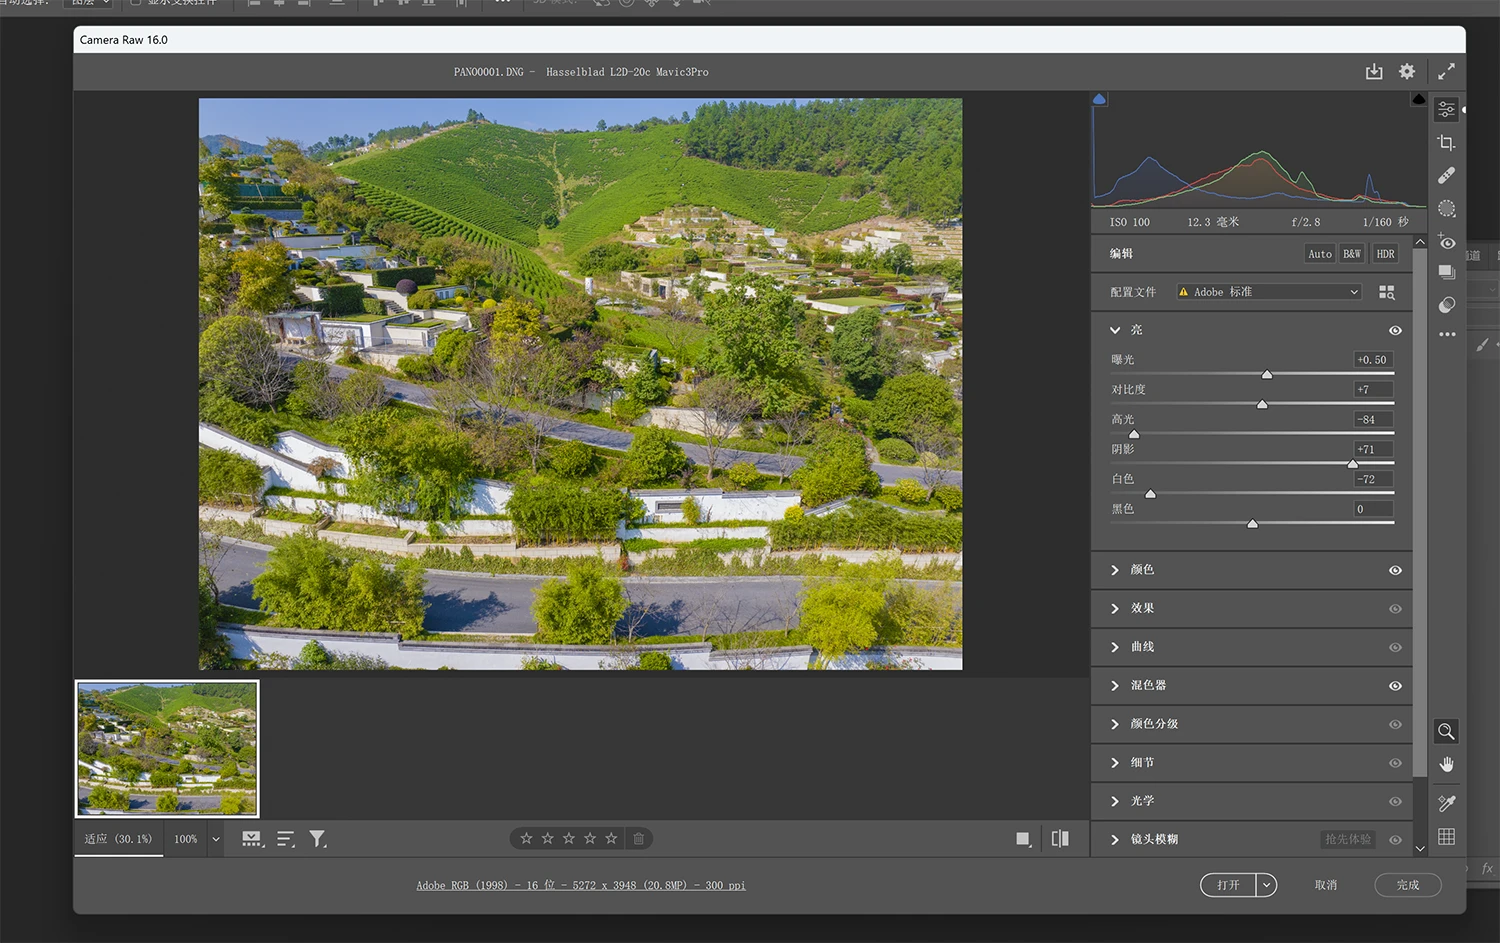Click the Zoom magnifier tool
The image size is (1500, 943).
tap(1446, 732)
